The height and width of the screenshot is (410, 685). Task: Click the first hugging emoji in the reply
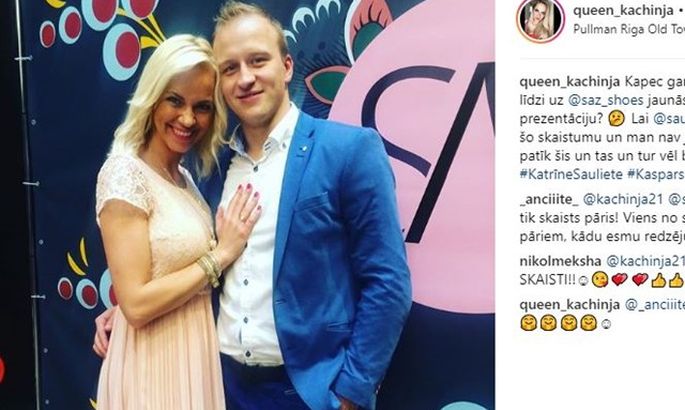[528, 324]
